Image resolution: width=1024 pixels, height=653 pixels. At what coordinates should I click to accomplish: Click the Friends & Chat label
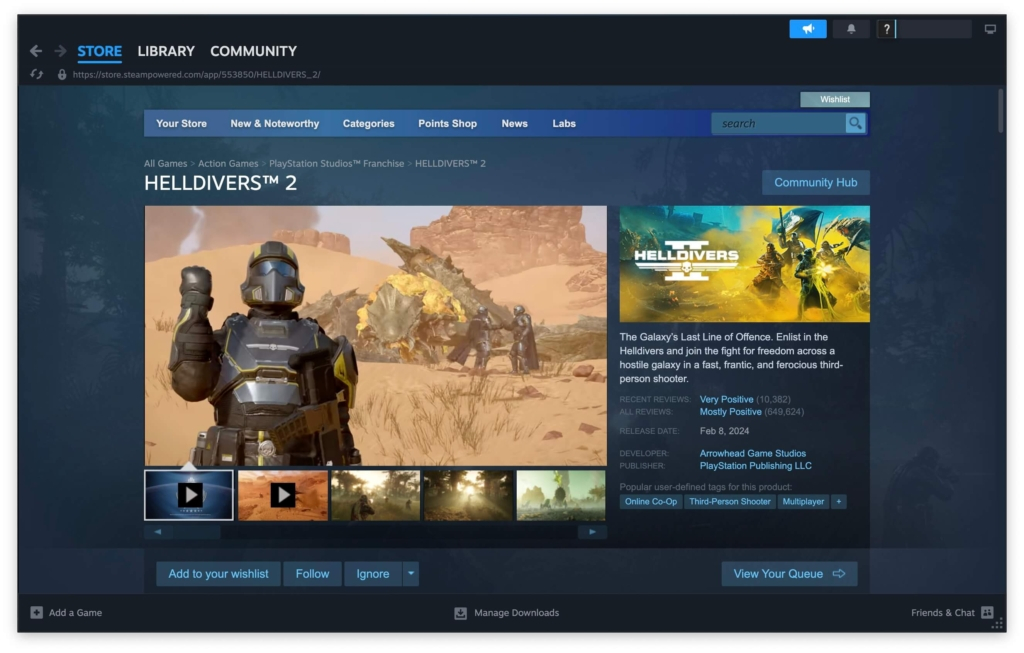942,613
